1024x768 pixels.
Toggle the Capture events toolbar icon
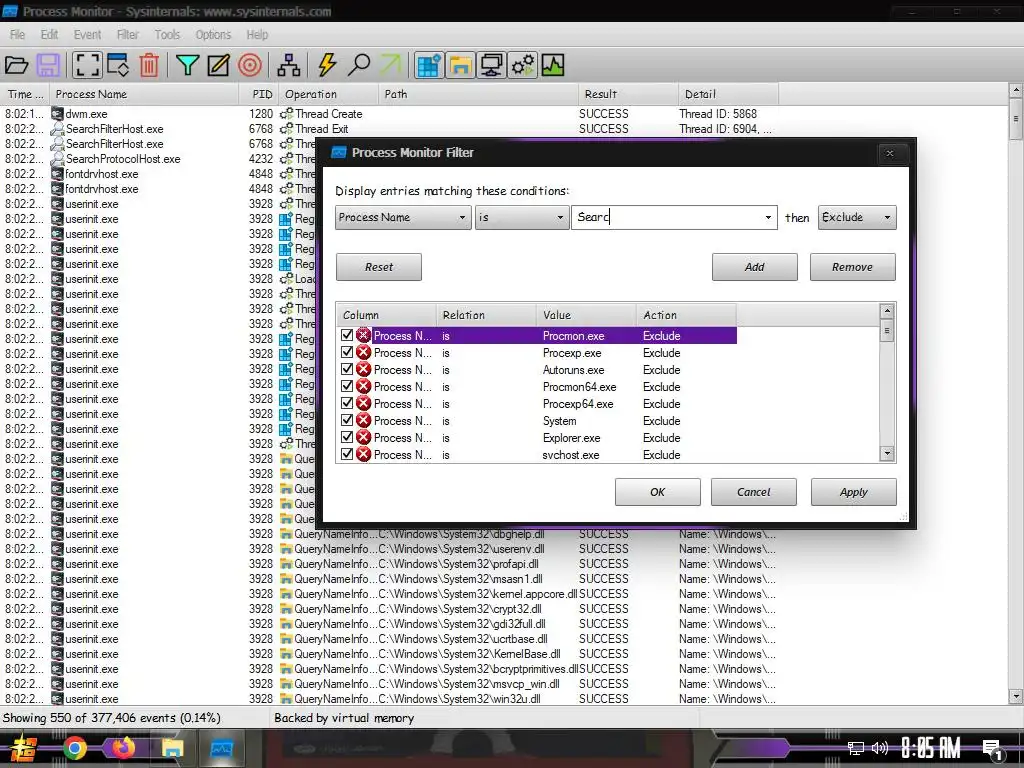click(87, 65)
